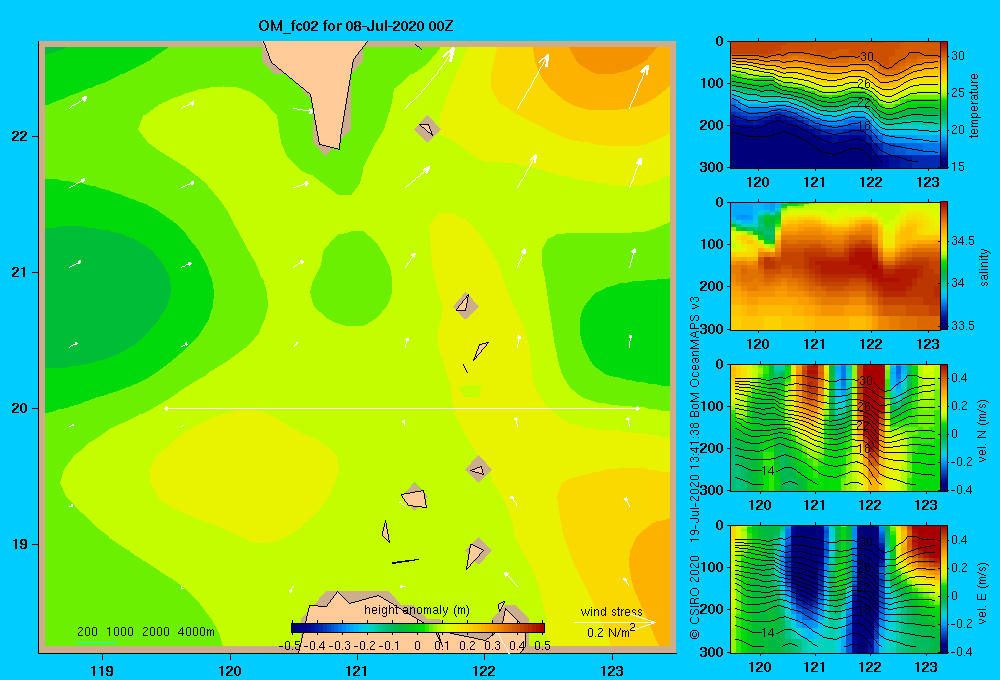Screen dimensions: 1000x680
Task: Click the temperature colorbar beside the top section
Action: click(944, 104)
